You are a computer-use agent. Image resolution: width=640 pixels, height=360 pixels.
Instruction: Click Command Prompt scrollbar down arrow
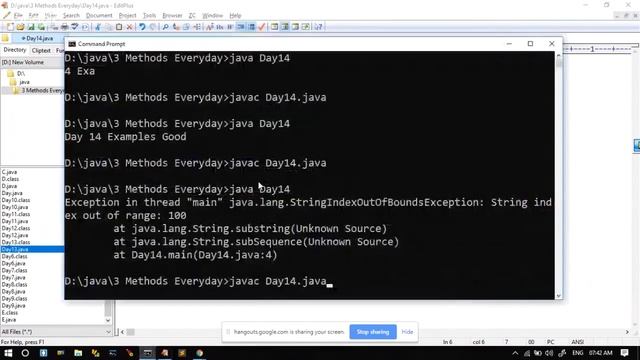point(558,296)
